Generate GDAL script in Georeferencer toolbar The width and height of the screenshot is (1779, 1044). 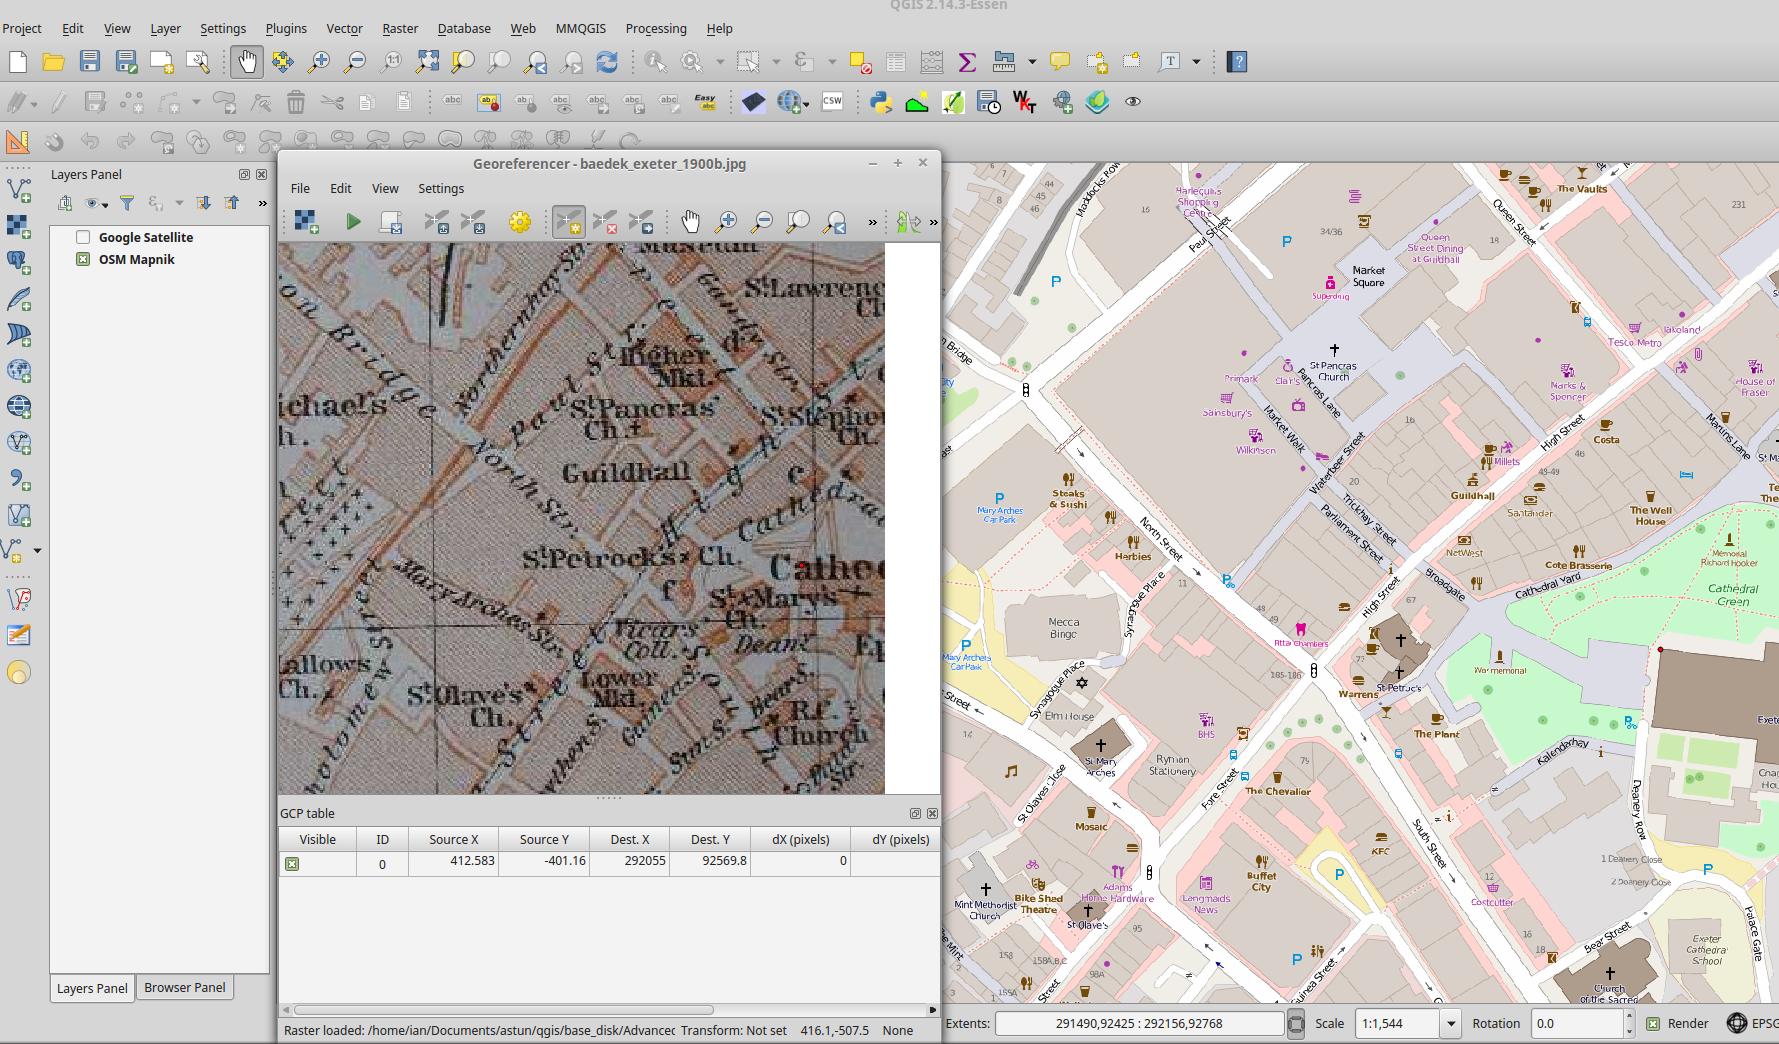391,222
